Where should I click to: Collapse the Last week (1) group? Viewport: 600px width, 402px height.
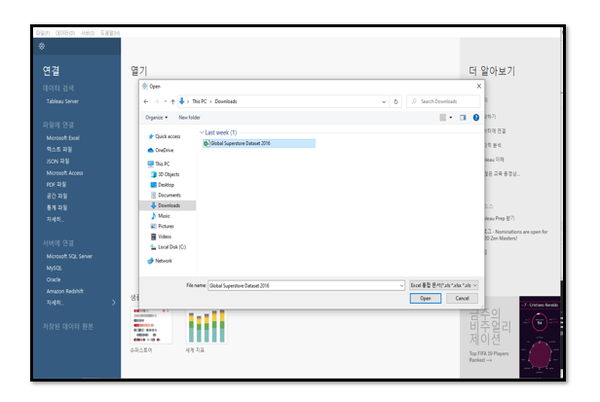[x=202, y=133]
